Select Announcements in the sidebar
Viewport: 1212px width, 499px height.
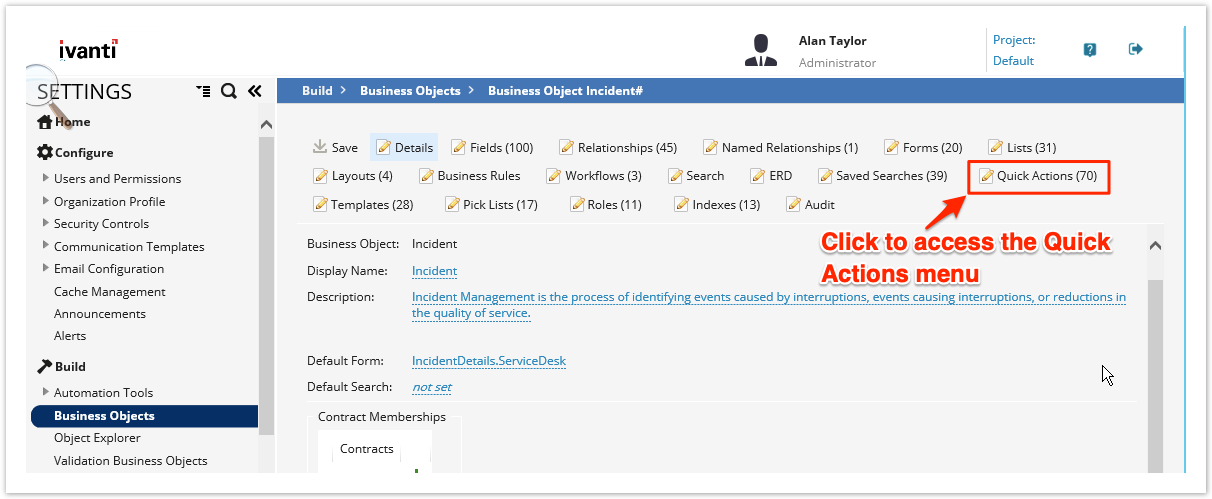click(x=100, y=314)
